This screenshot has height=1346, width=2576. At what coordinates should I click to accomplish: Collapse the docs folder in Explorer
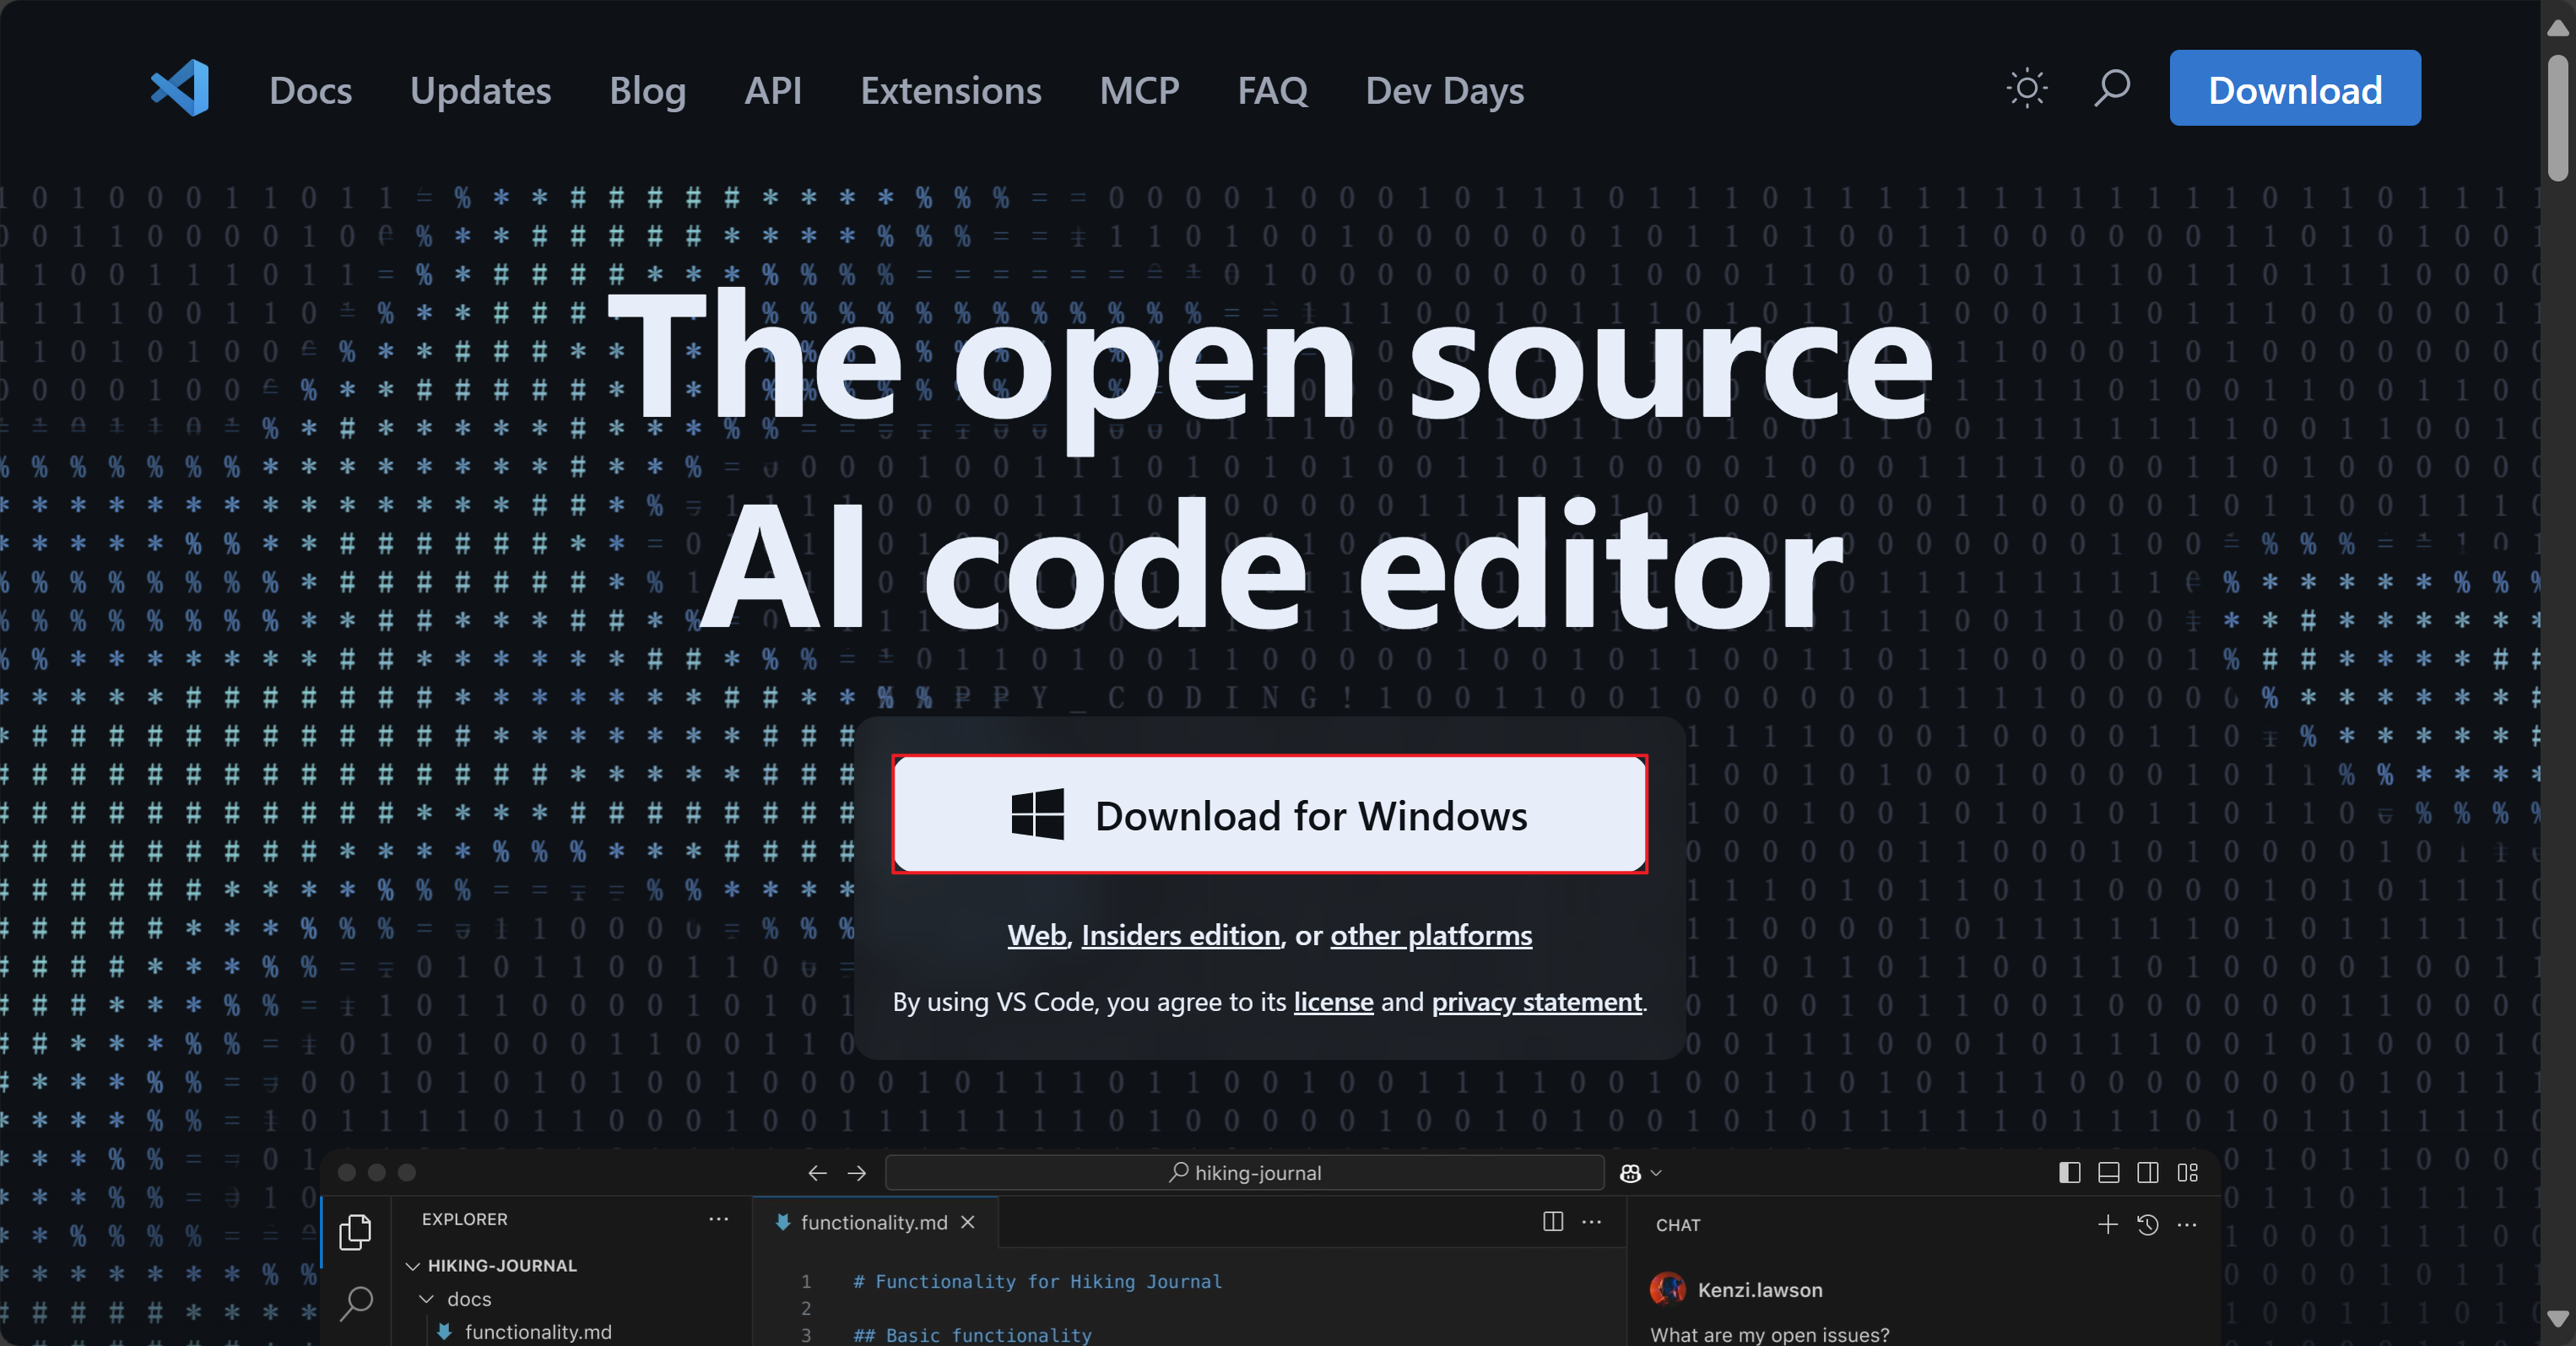point(455,1298)
